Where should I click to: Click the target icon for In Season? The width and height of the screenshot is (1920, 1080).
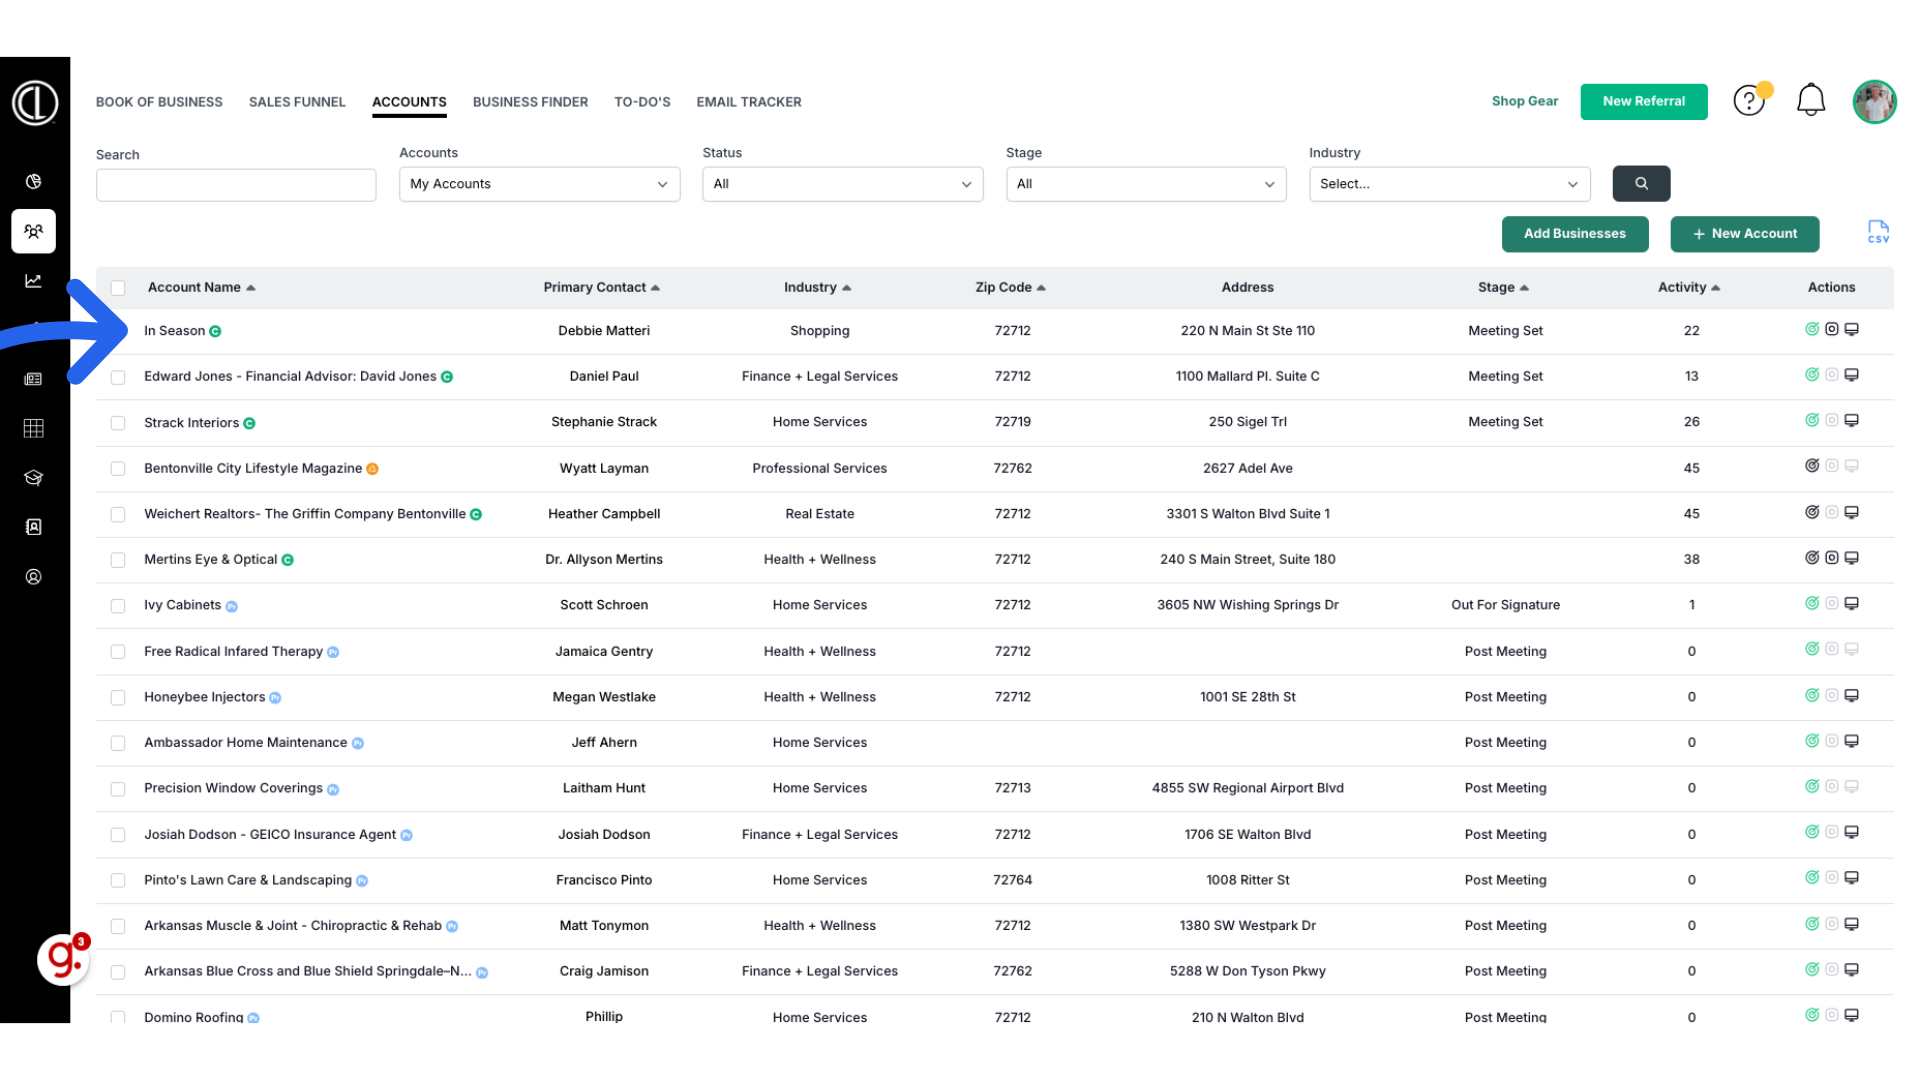pos(1812,329)
